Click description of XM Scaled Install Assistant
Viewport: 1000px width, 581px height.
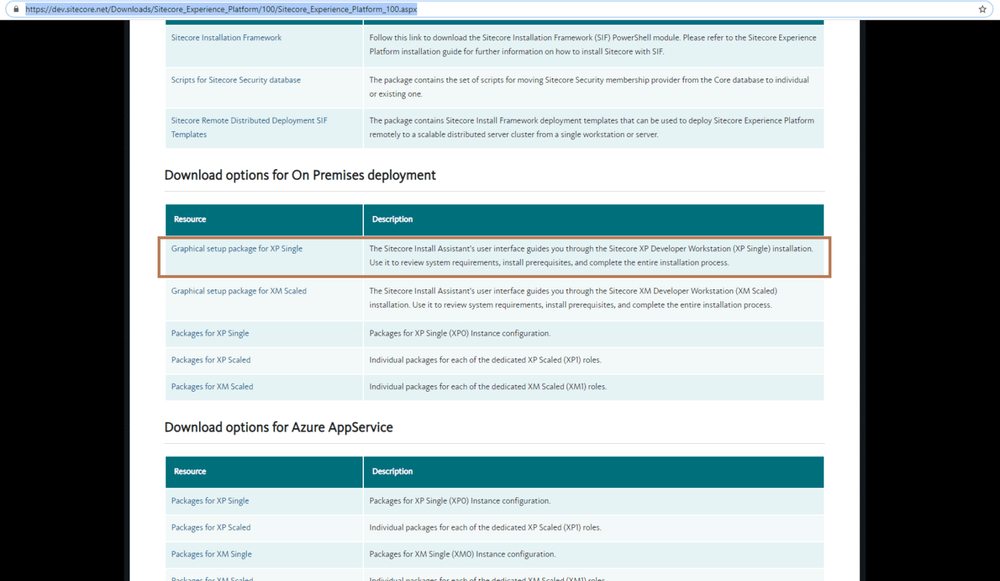573,298
